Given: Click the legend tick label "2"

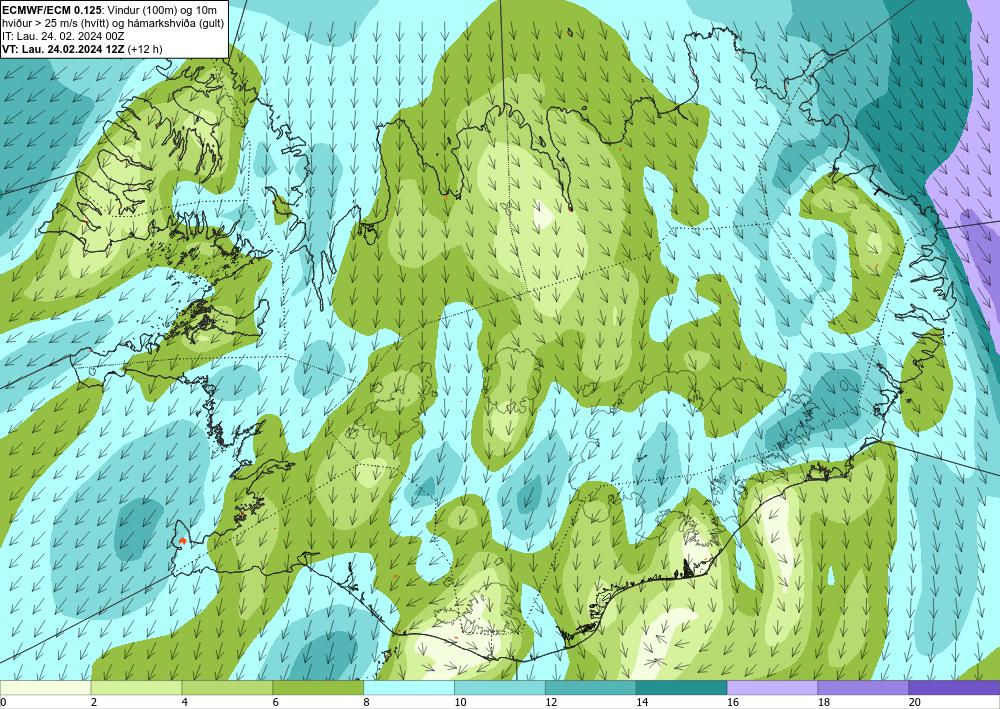Looking at the screenshot, I should pyautogui.click(x=94, y=703).
